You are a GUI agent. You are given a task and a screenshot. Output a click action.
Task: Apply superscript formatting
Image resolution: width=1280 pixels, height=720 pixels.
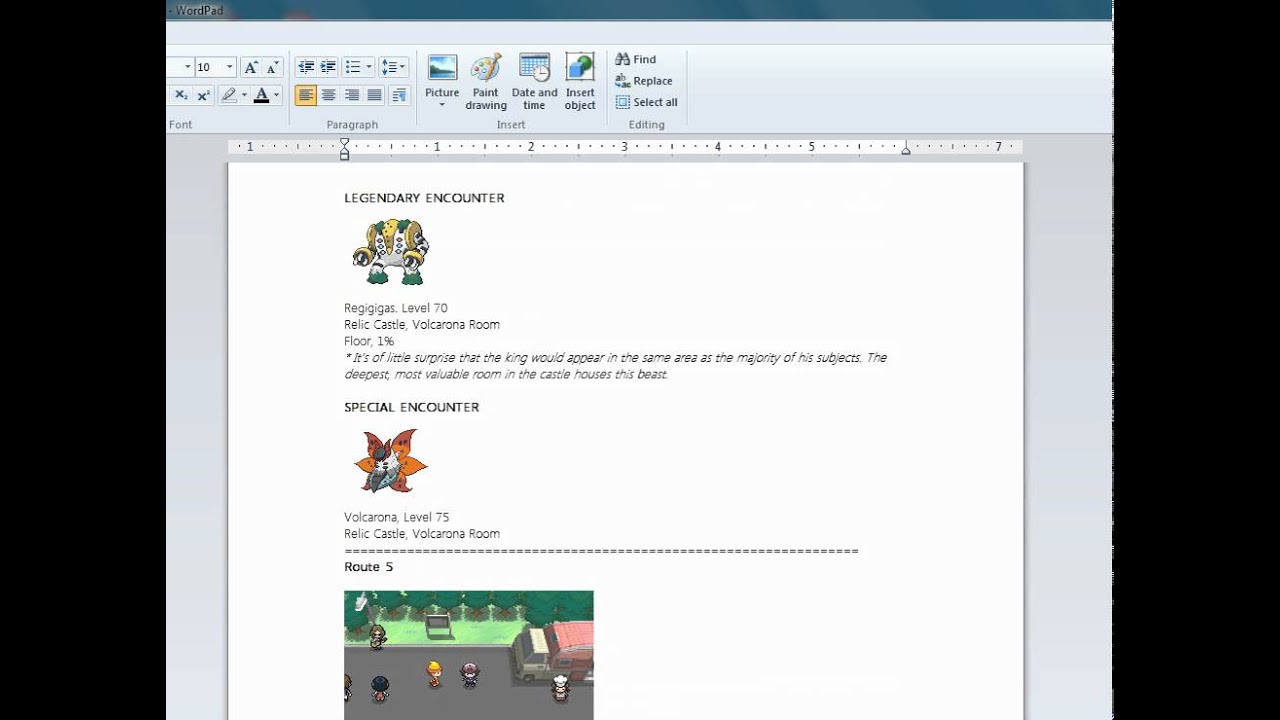tap(203, 95)
